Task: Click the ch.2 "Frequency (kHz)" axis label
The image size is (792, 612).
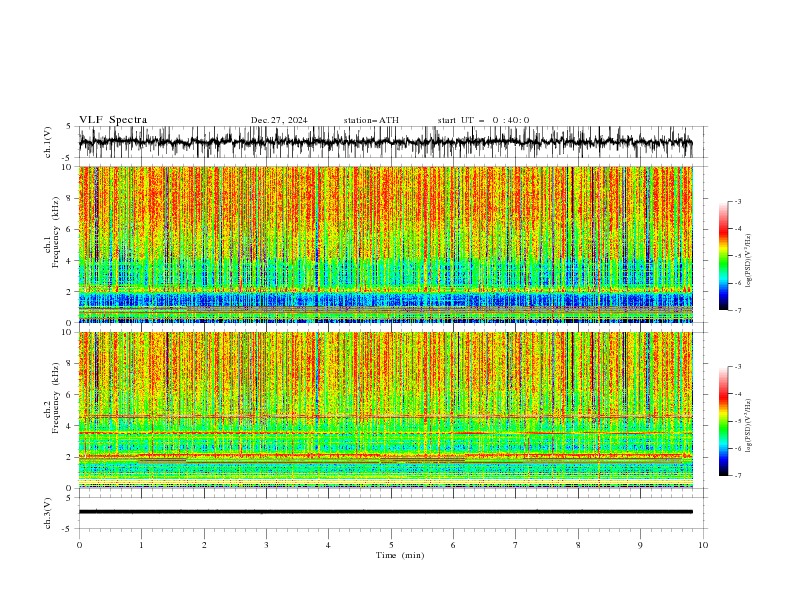Action: tap(56, 398)
